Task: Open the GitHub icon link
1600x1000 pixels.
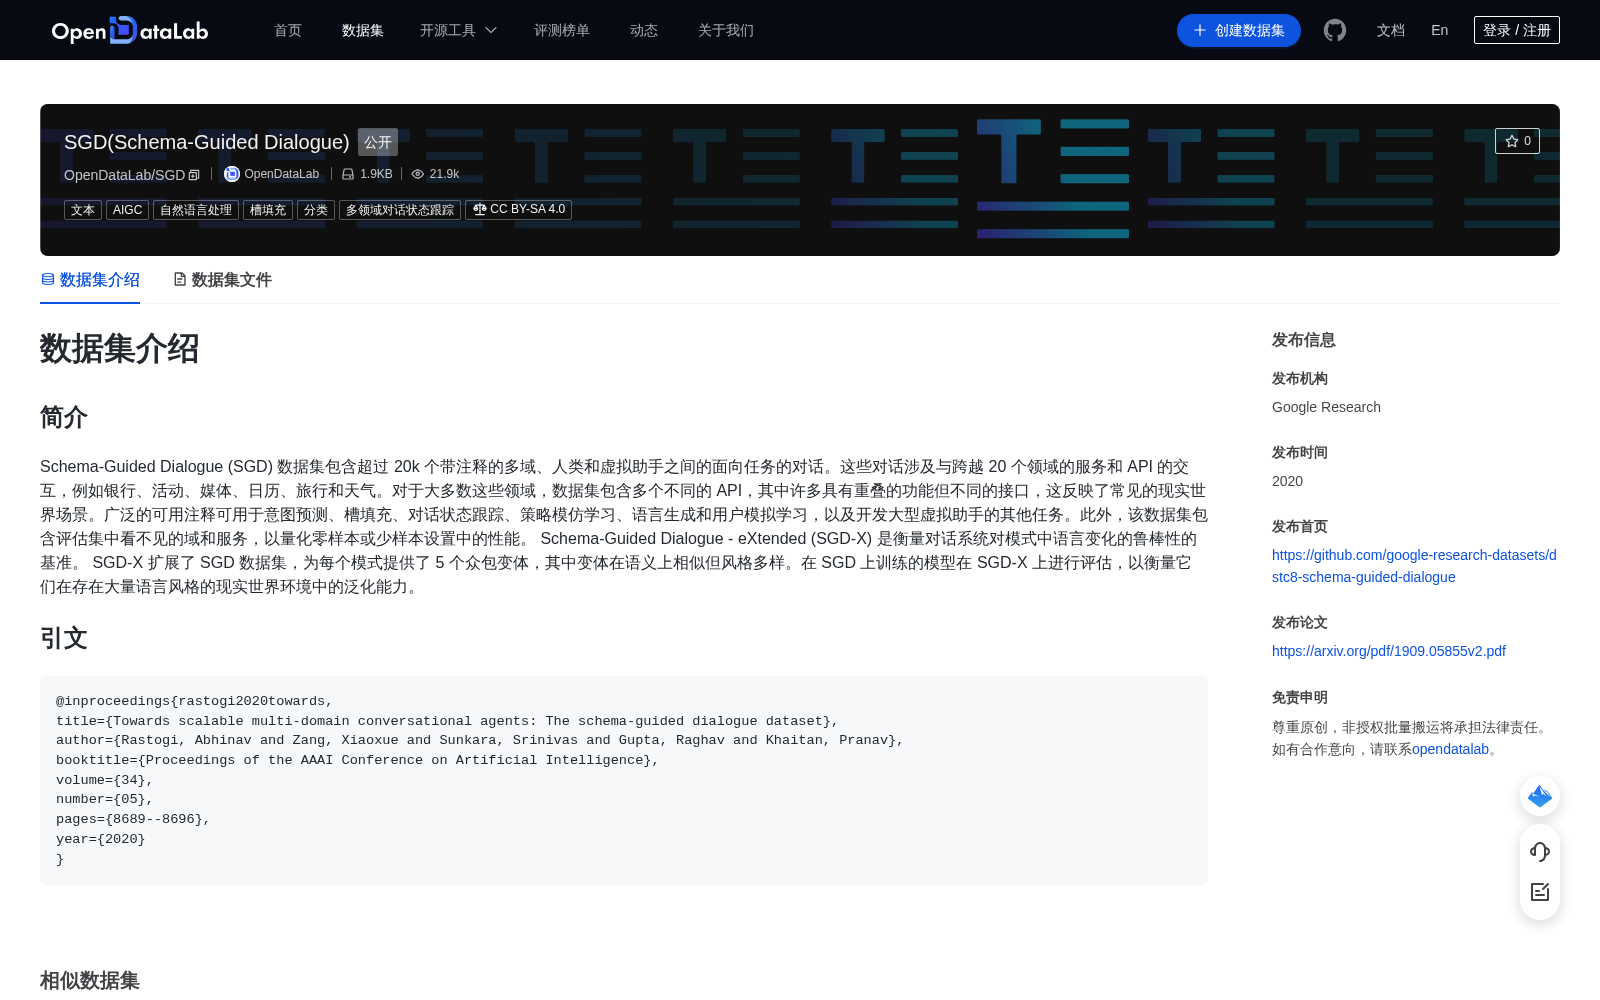Action: [1335, 30]
